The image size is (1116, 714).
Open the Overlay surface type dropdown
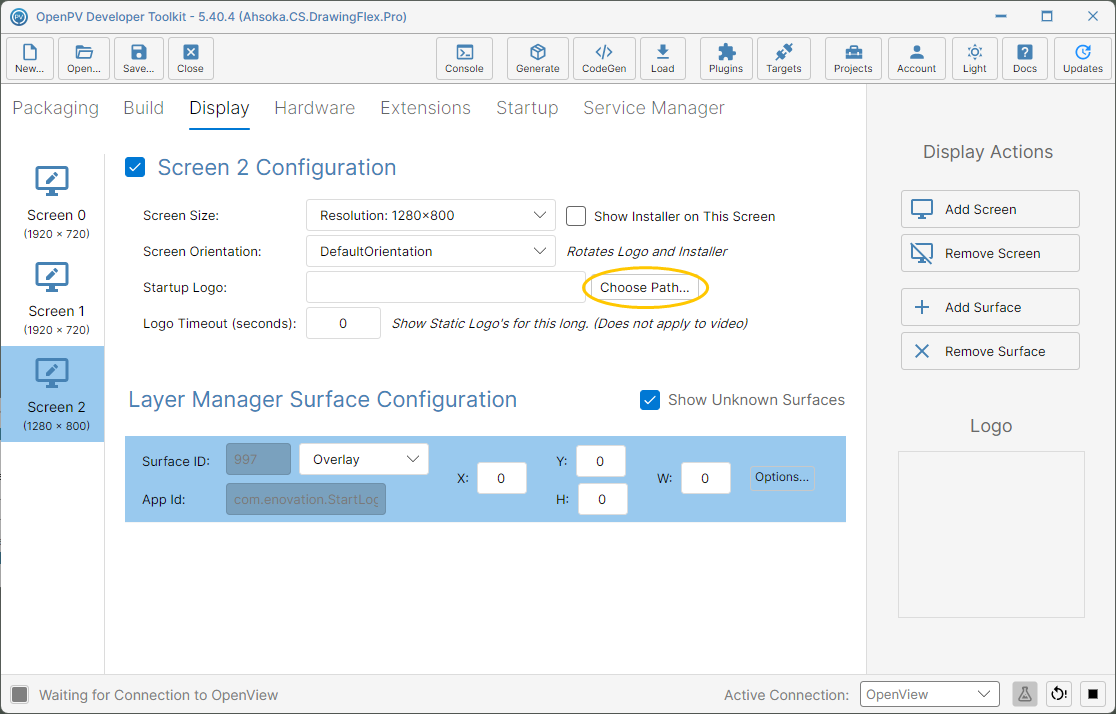coord(364,459)
